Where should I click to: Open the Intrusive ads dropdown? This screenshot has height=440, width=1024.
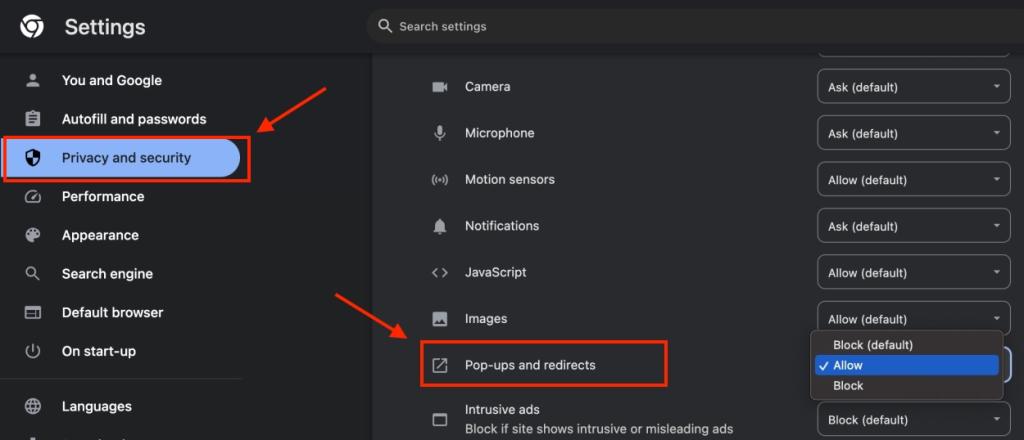914,419
